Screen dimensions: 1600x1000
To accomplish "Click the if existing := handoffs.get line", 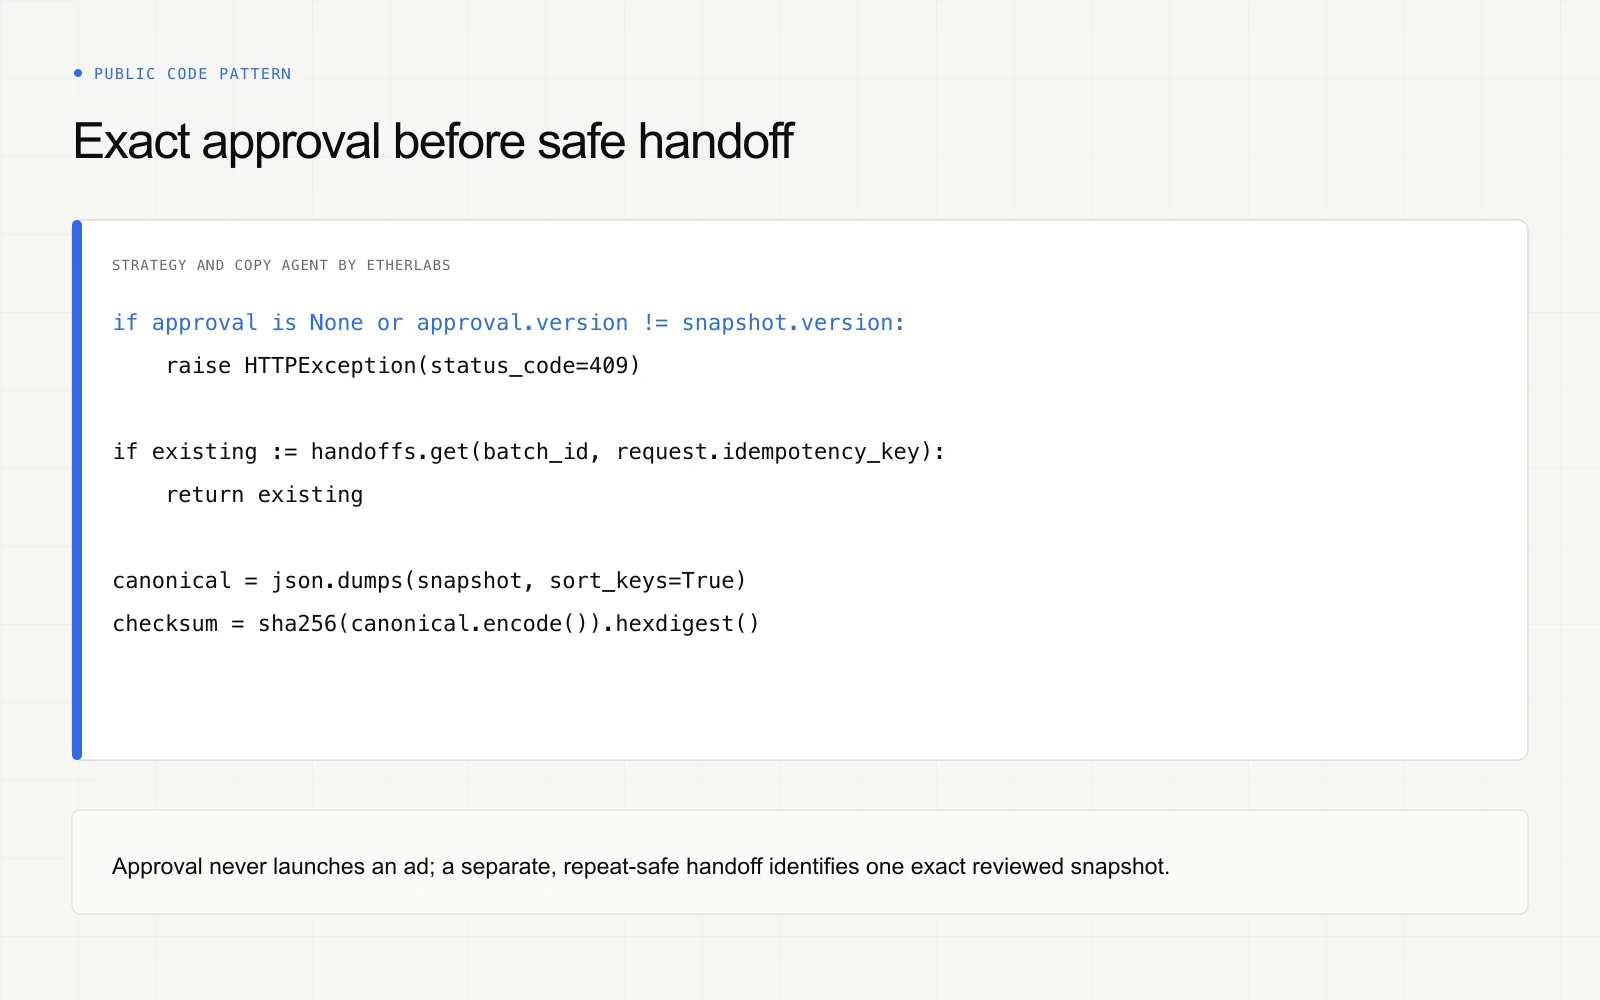I will pos(528,452).
